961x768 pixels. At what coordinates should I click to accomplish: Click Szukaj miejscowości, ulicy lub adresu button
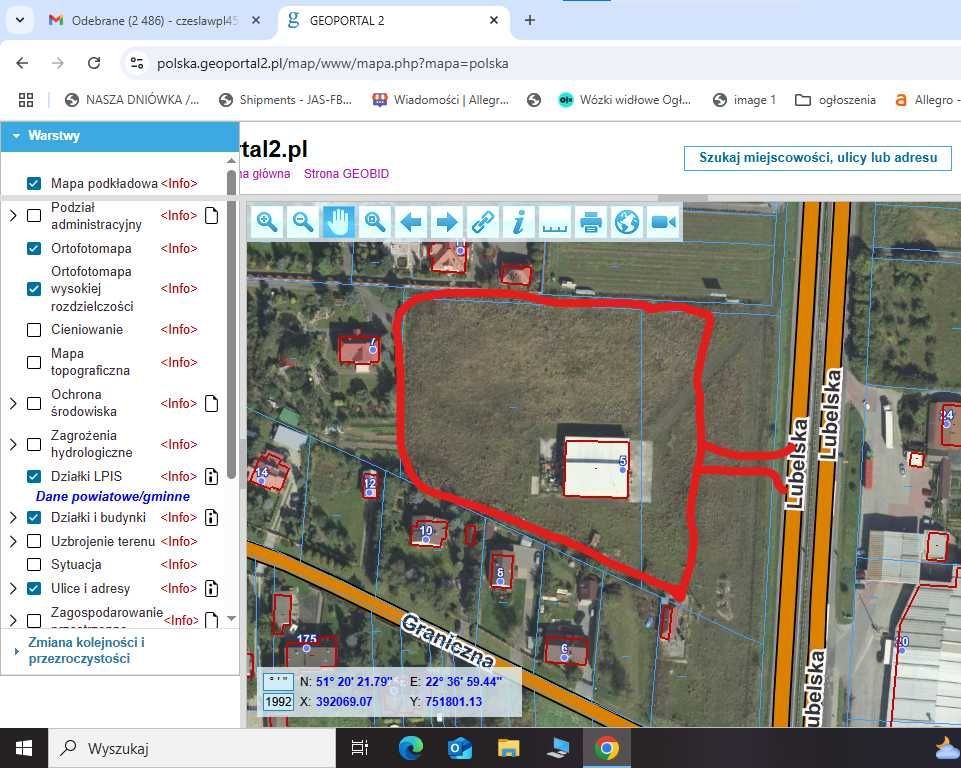point(817,158)
